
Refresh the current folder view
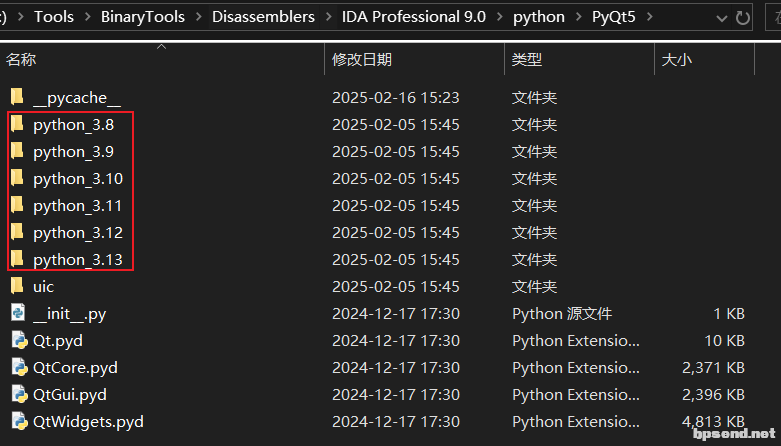[x=743, y=18]
